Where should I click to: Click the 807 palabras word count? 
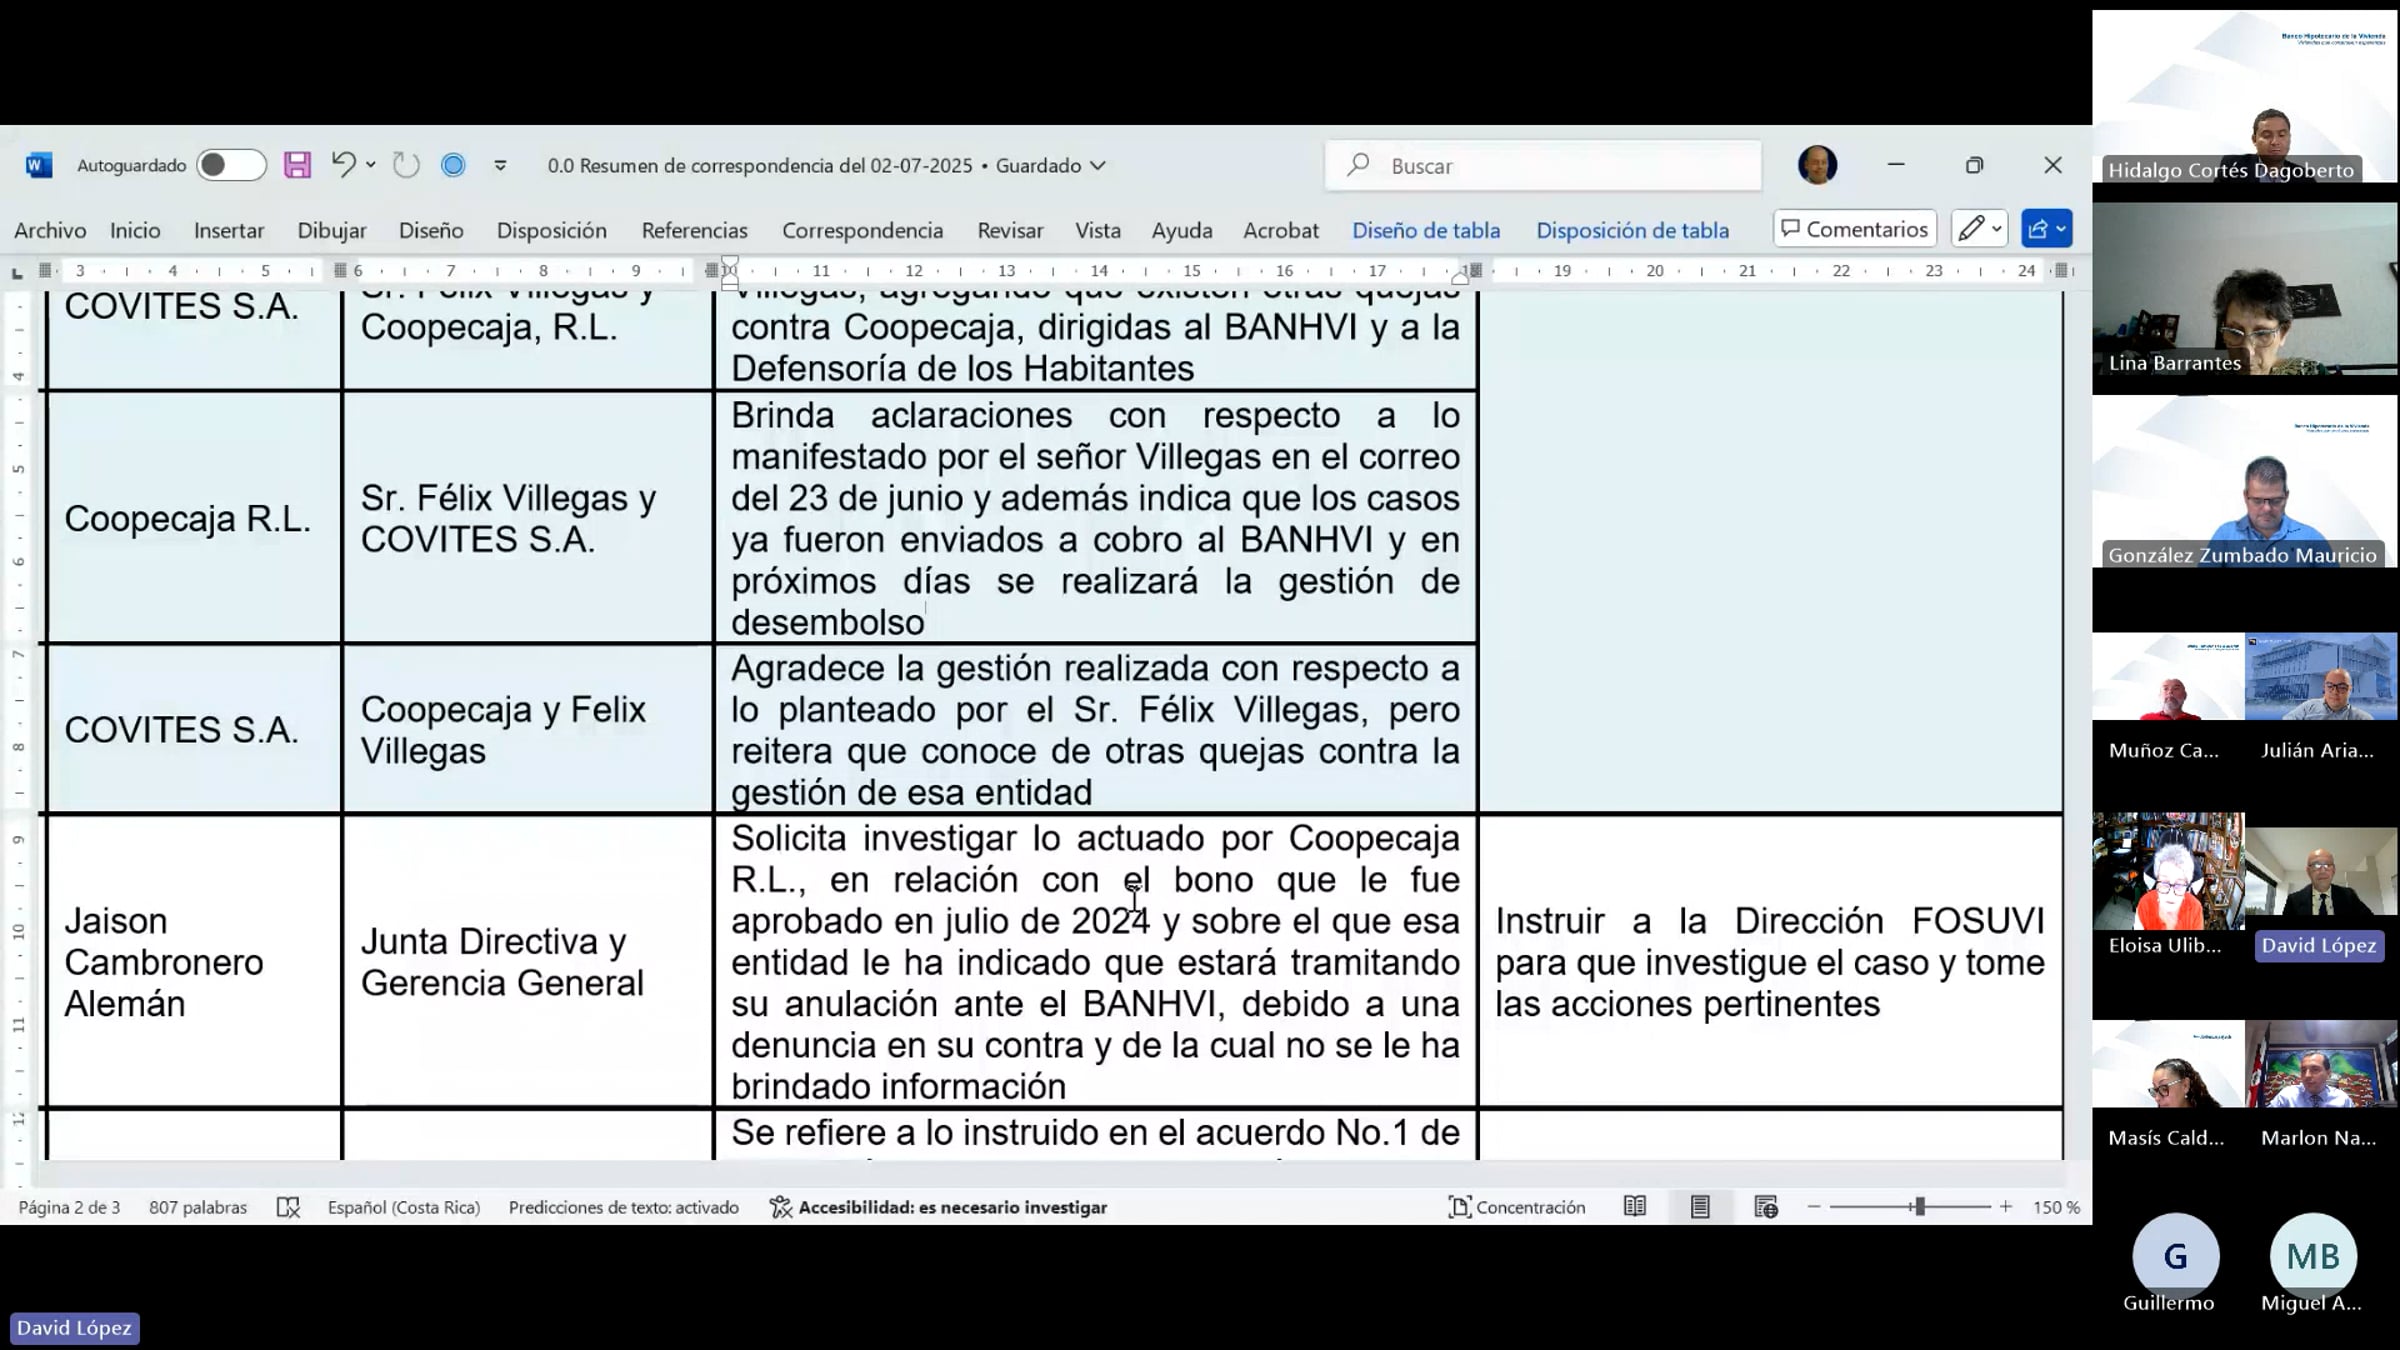point(198,1207)
